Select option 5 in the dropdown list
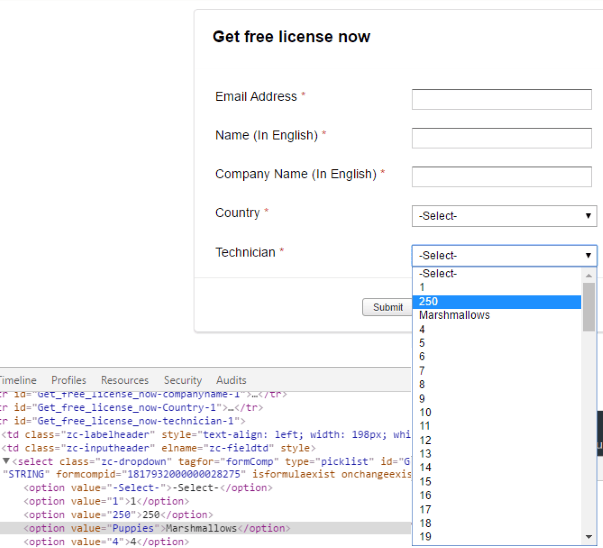The width and height of the screenshot is (603, 548). pos(496,343)
